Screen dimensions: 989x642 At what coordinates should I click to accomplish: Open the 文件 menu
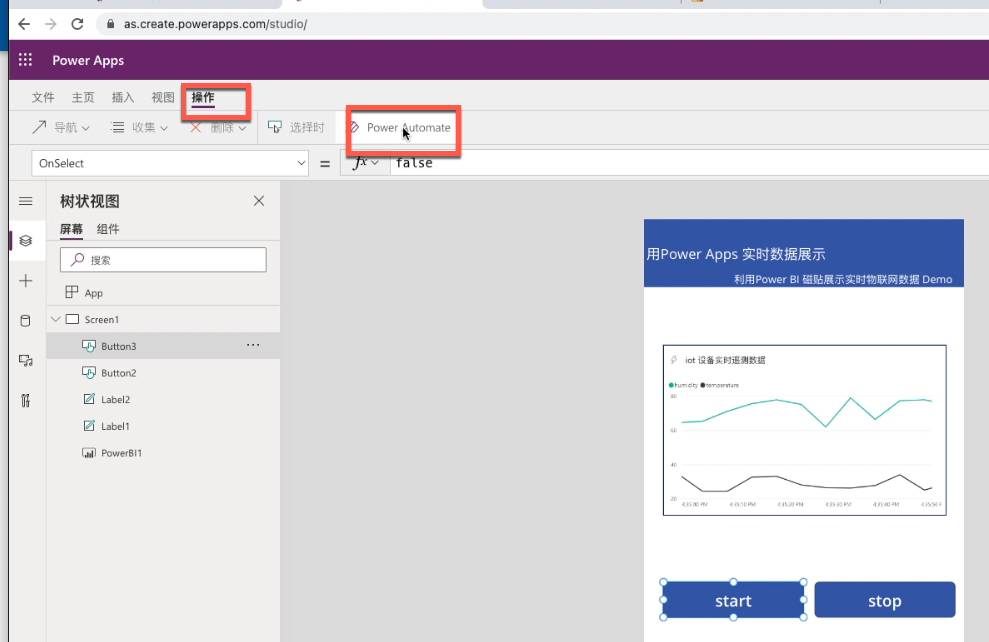click(x=43, y=97)
